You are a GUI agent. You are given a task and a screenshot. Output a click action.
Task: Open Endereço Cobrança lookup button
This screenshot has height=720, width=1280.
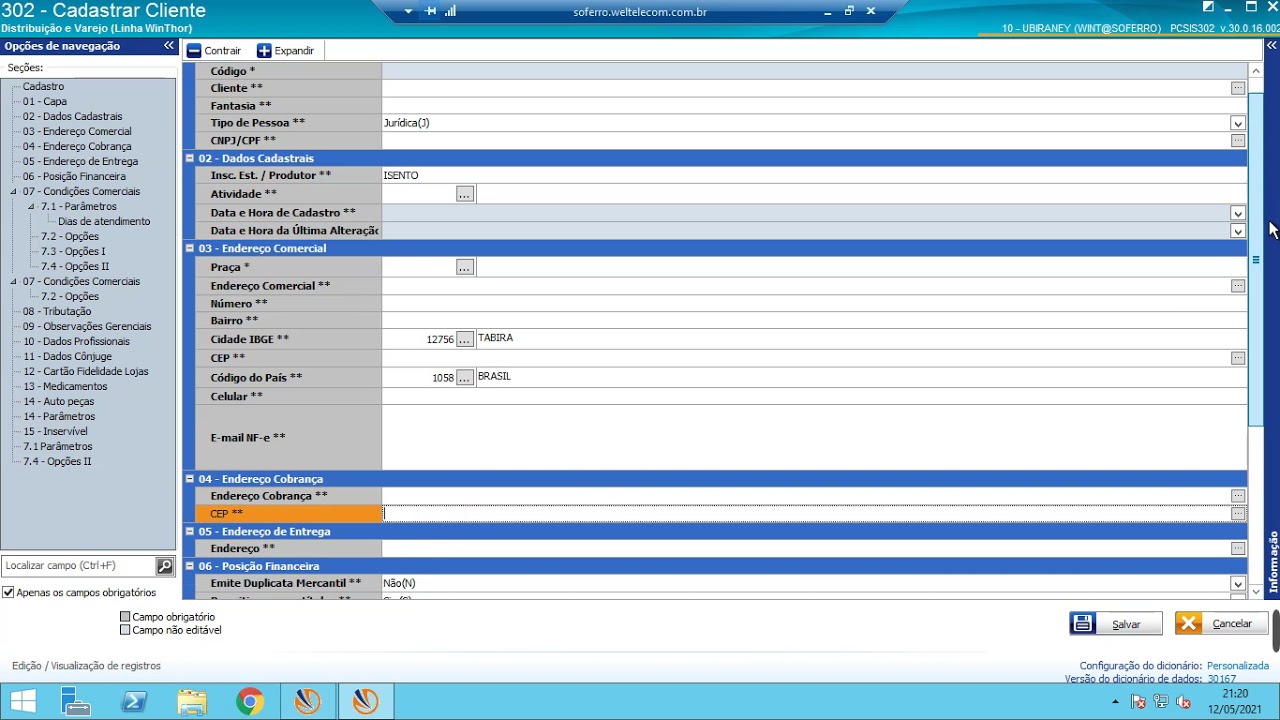1238,496
